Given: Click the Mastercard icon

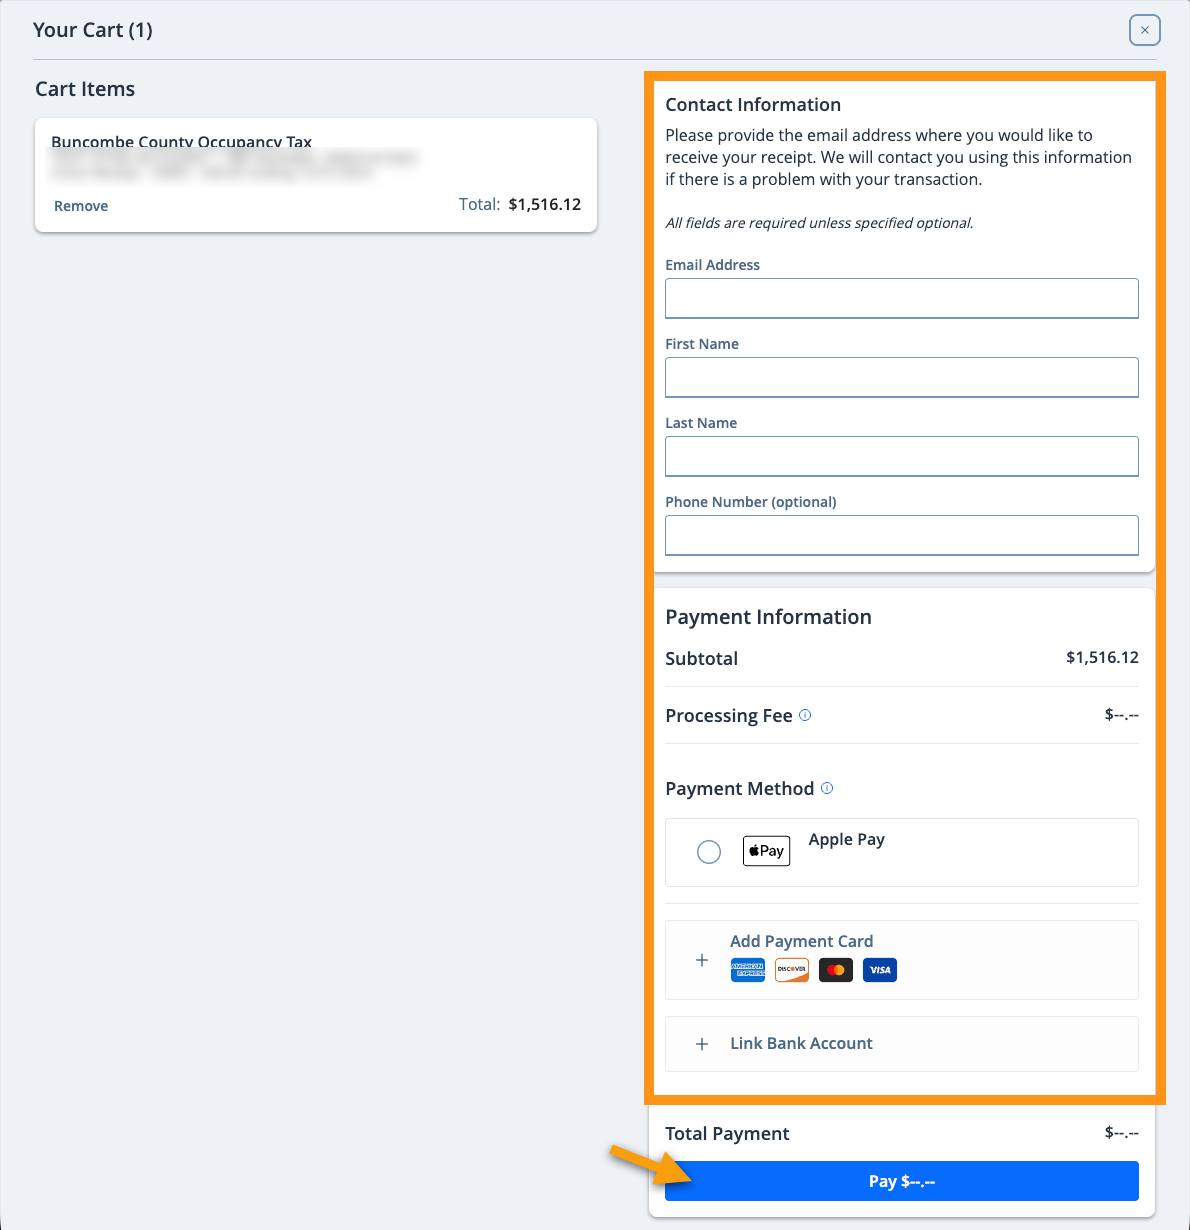Looking at the screenshot, I should point(836,970).
